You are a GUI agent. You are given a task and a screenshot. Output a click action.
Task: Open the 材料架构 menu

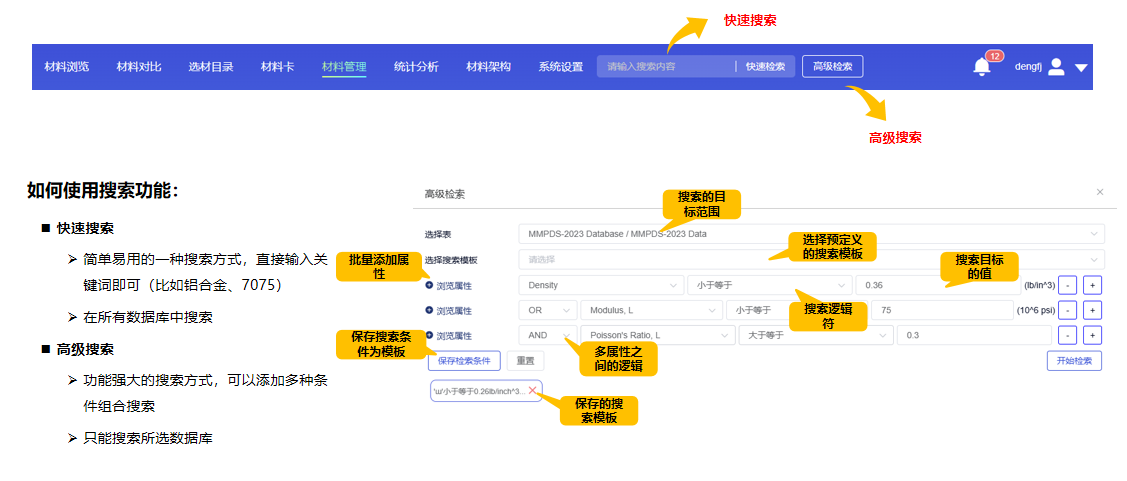coord(488,67)
